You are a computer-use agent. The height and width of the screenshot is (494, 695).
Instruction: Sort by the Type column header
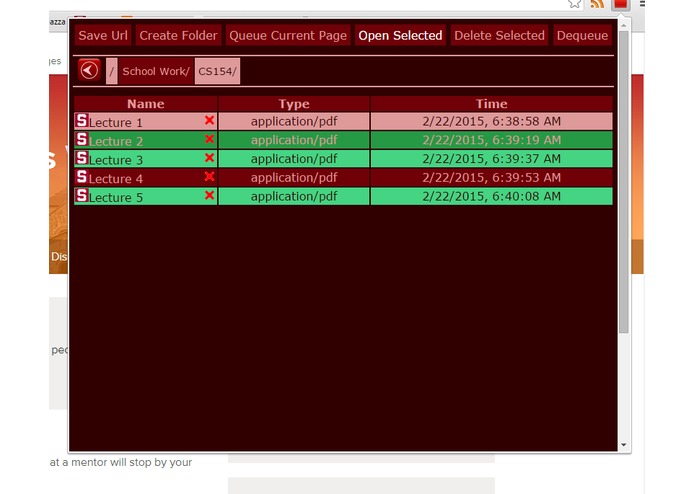tap(294, 104)
